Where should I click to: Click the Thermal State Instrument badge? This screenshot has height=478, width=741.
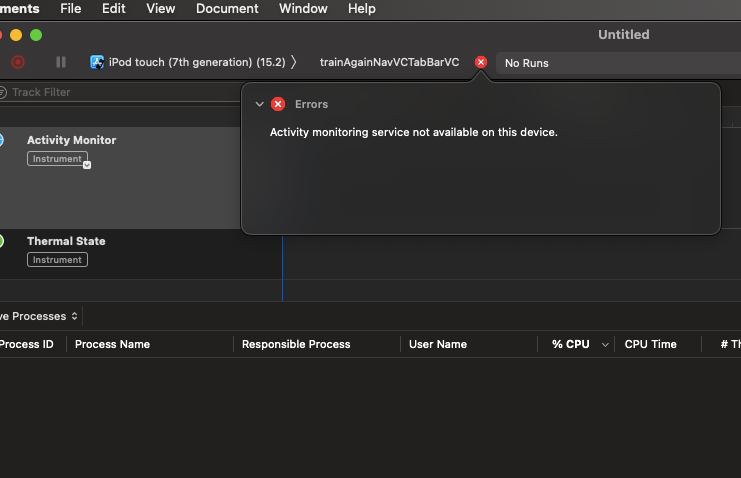tap(57, 260)
